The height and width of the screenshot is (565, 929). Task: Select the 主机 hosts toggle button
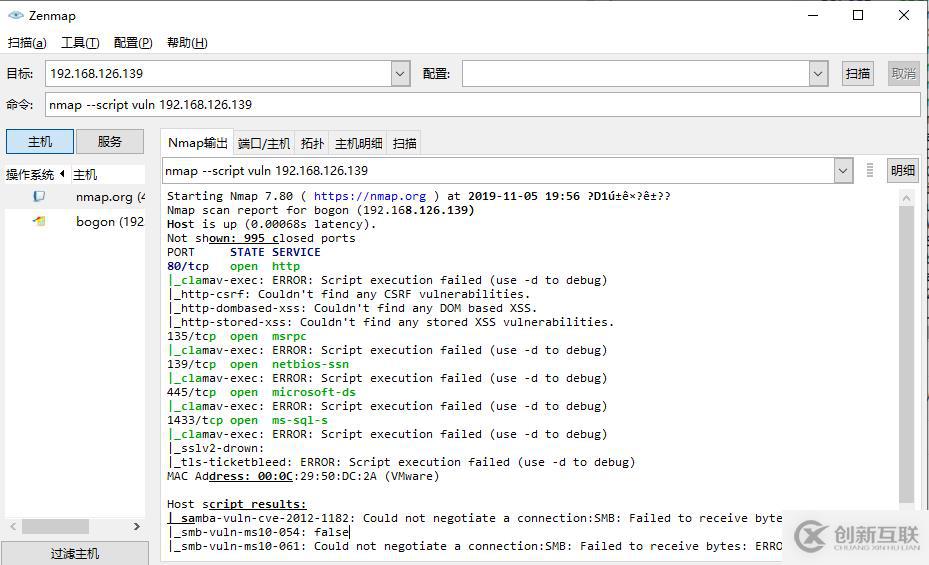click(x=40, y=142)
